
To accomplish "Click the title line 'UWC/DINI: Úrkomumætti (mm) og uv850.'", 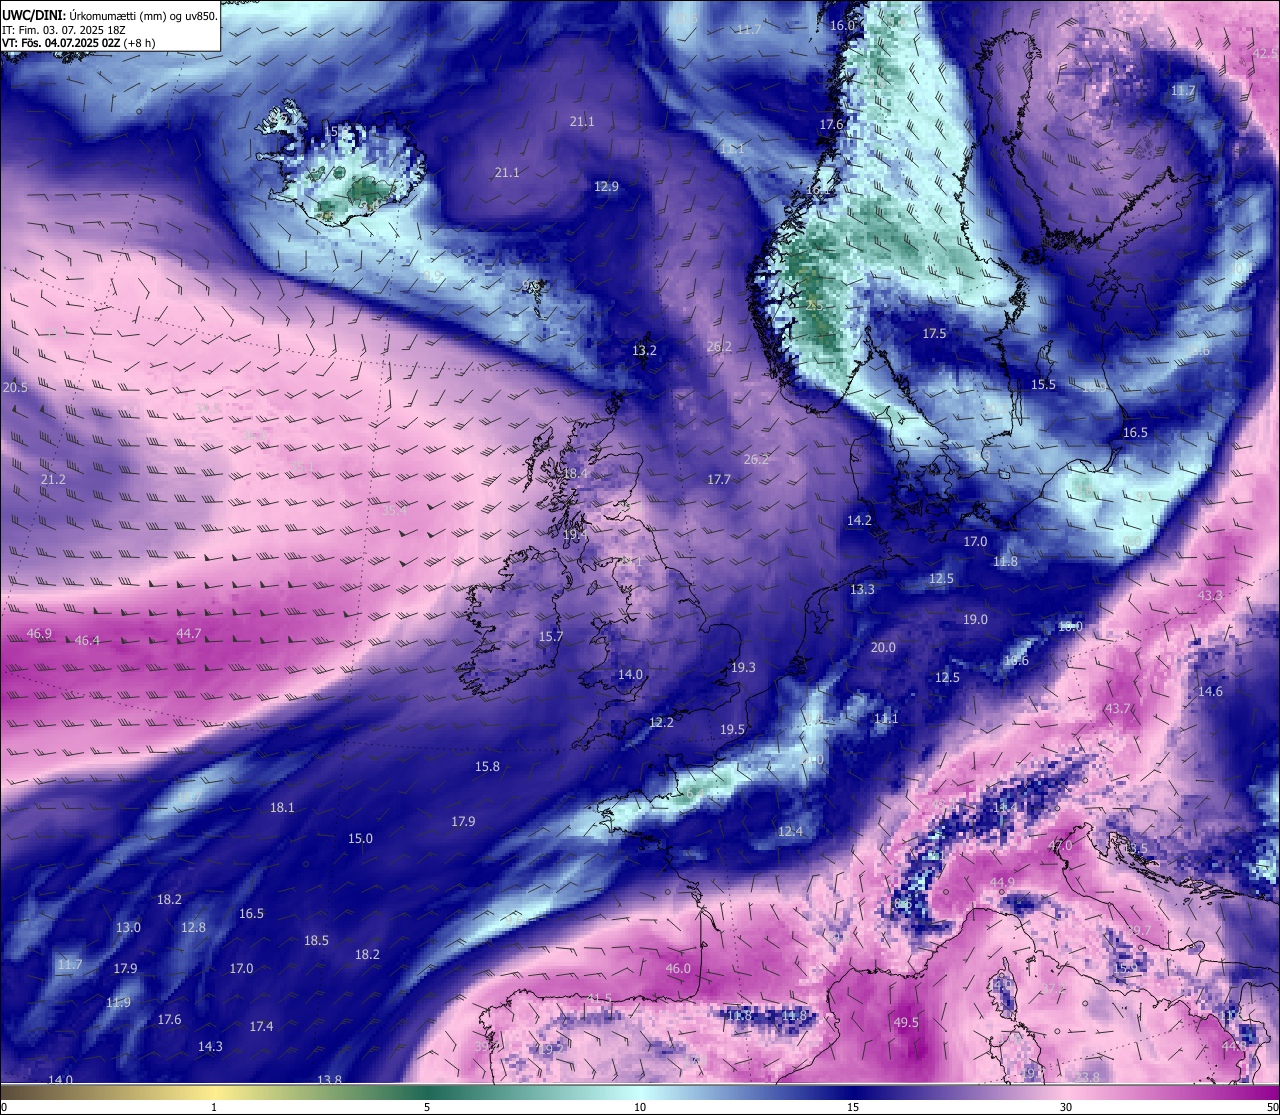I will click(110, 15).
